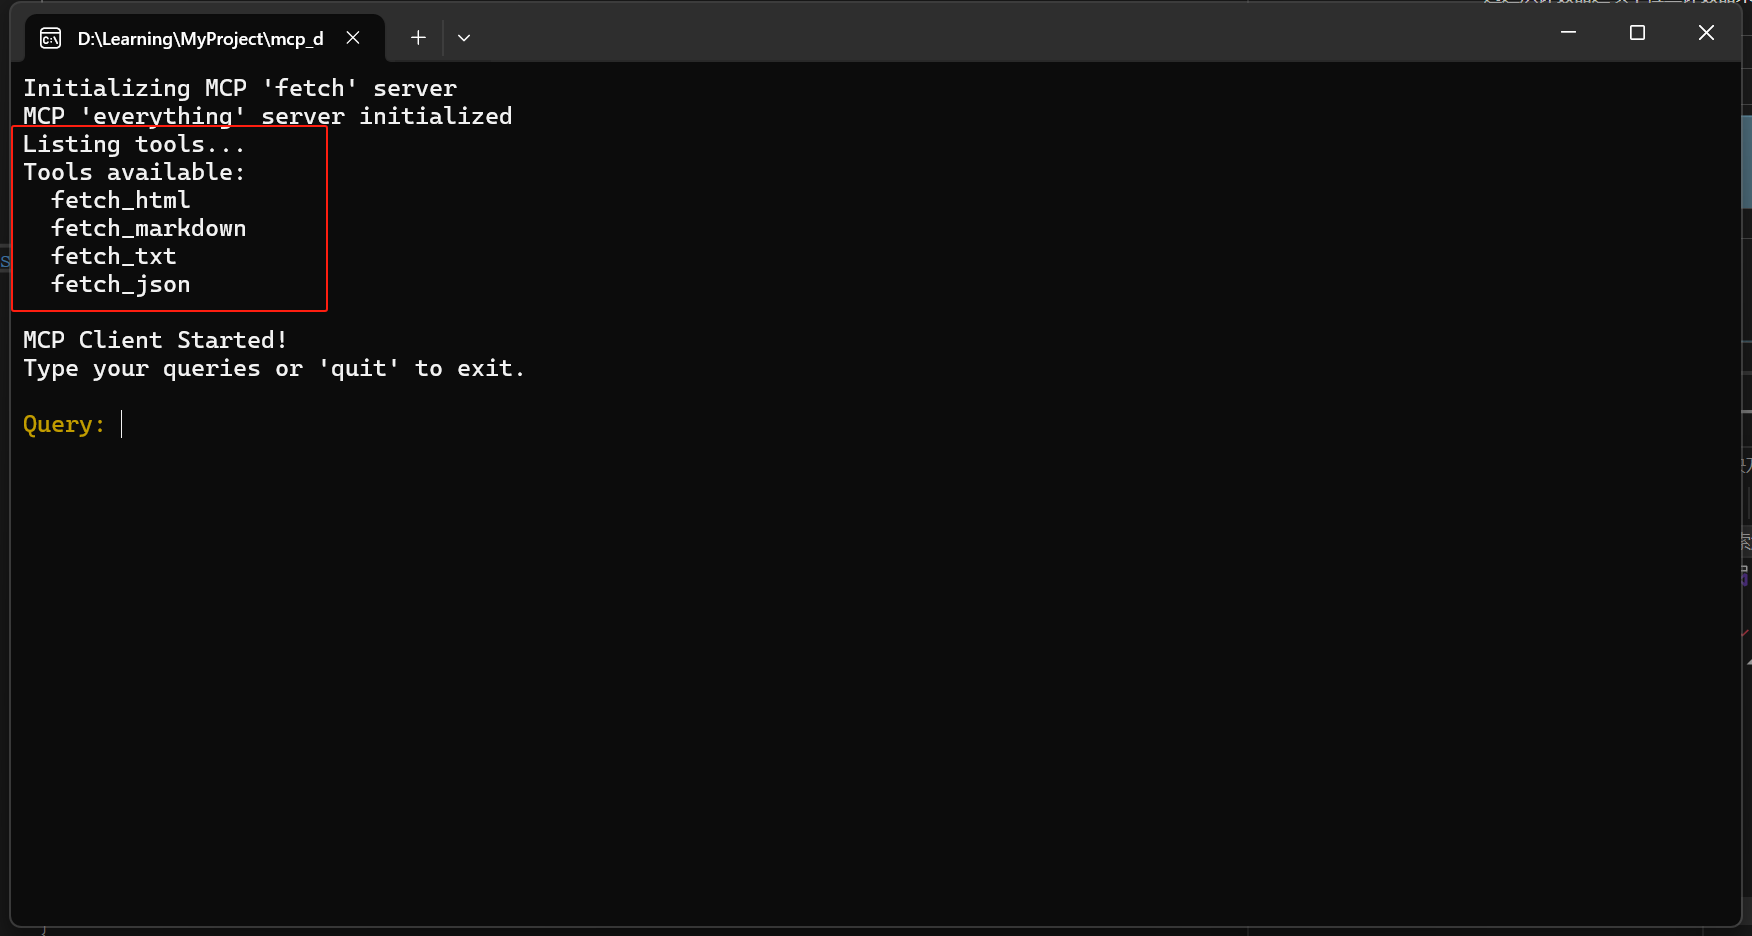Image resolution: width=1752 pixels, height=936 pixels.
Task: Click the "Listing tools..." output line
Action: click(x=133, y=144)
